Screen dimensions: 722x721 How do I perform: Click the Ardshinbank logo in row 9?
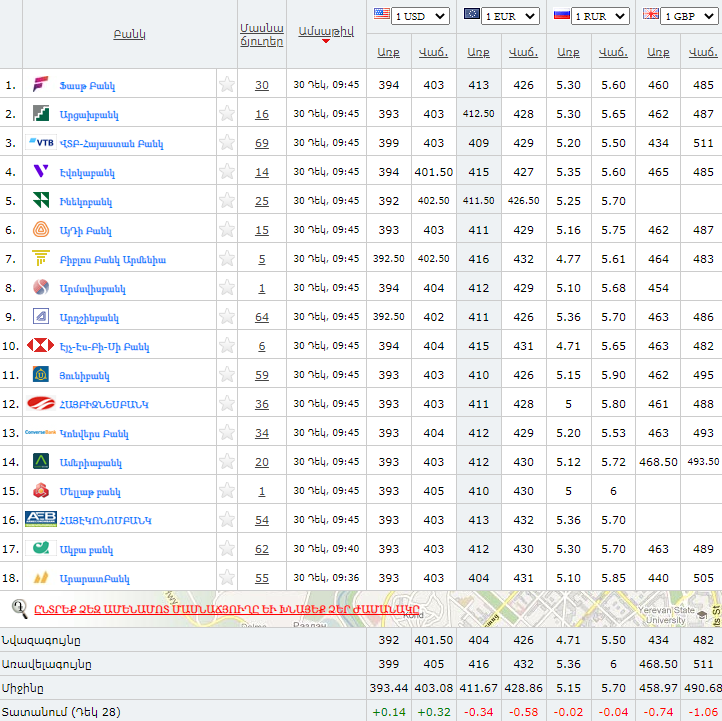41,316
